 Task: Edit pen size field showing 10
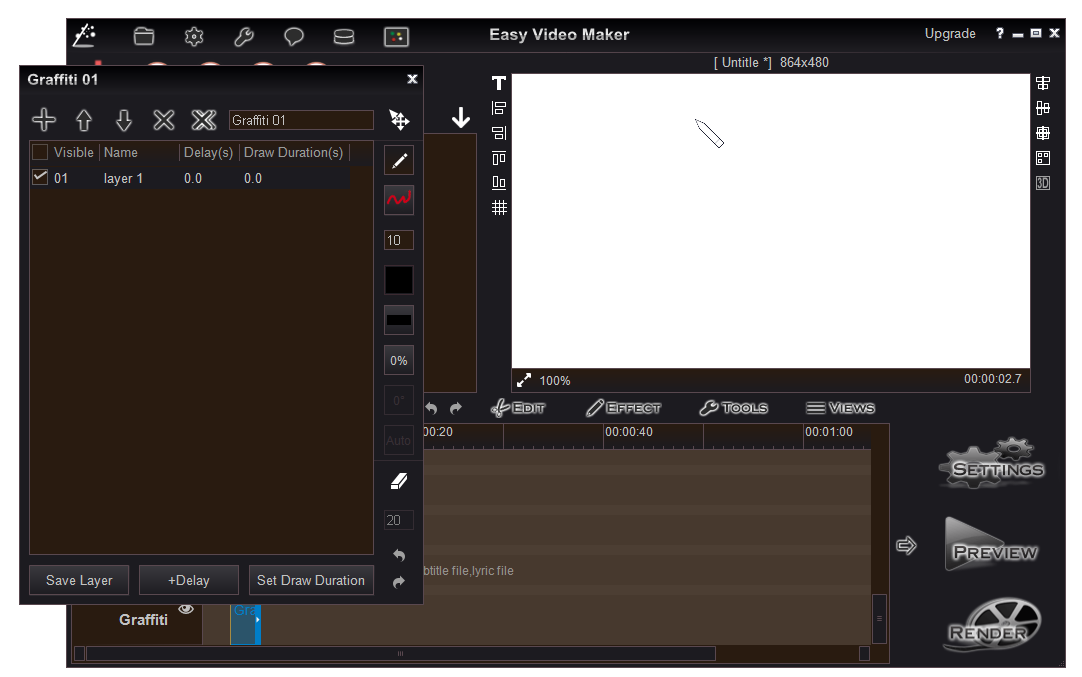coord(399,240)
